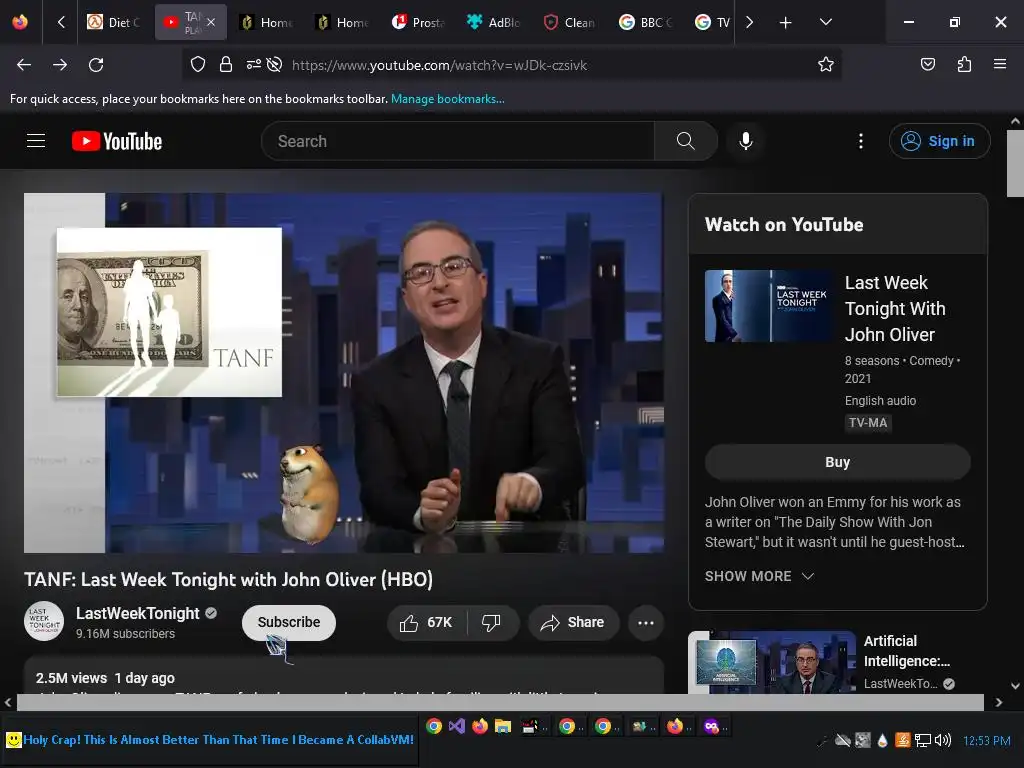Expand the list all tabs dropdown

[x=825, y=22]
